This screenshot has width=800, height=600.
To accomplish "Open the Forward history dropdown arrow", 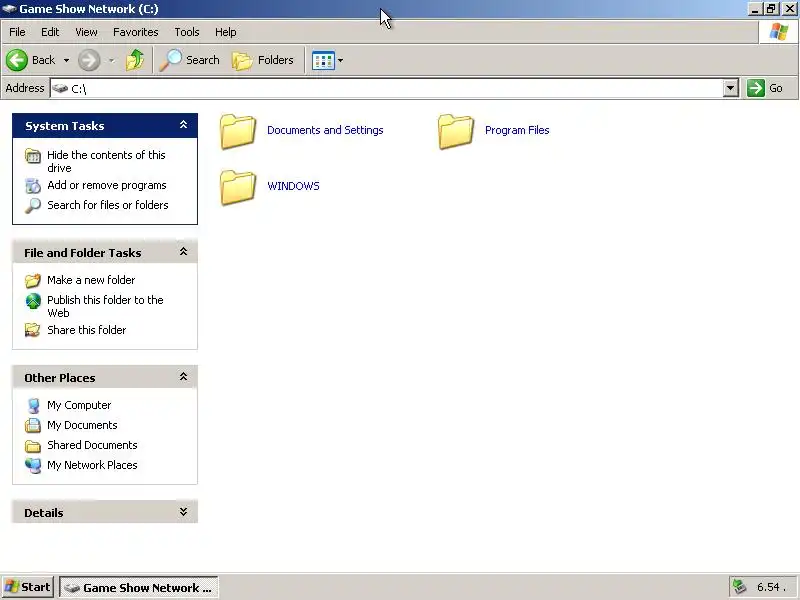I will coord(111,60).
